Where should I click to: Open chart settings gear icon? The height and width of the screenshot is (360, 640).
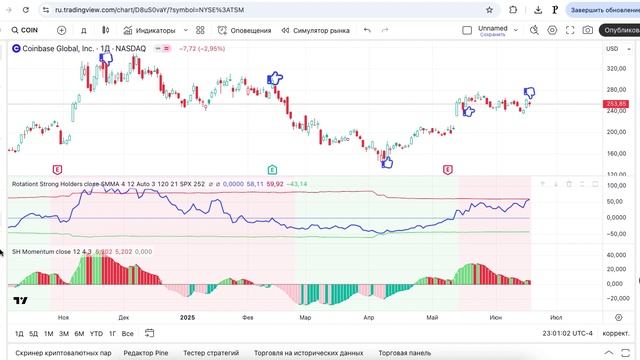(552, 30)
